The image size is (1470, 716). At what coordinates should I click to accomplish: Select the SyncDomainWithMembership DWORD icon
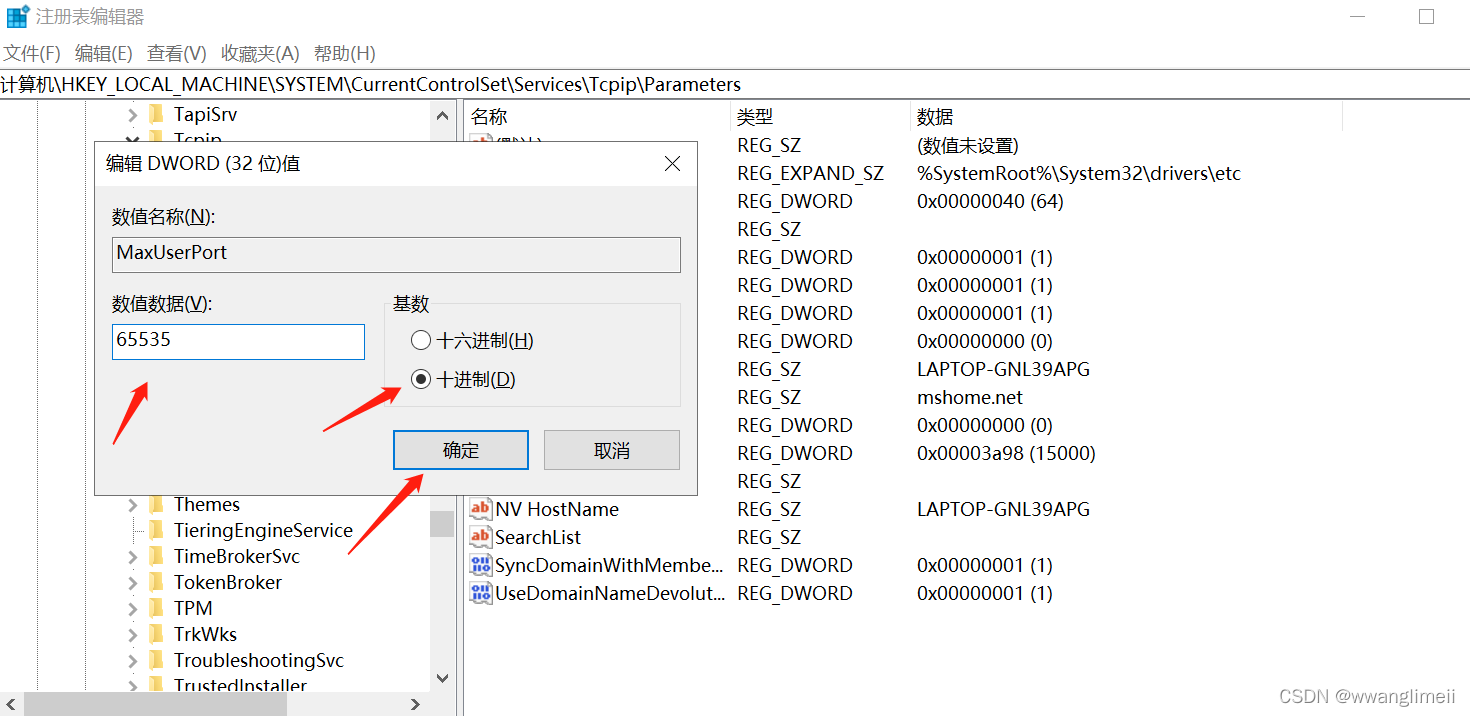(481, 565)
